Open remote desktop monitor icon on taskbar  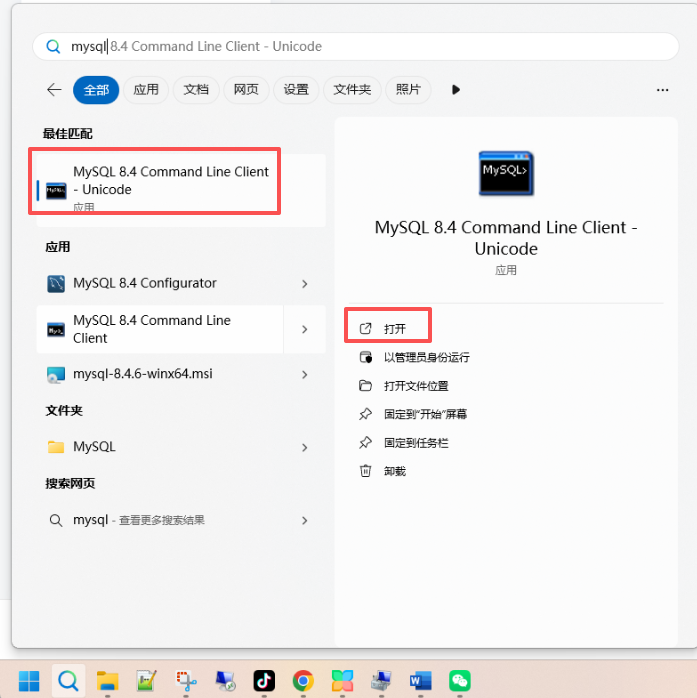pyautogui.click(x=225, y=681)
